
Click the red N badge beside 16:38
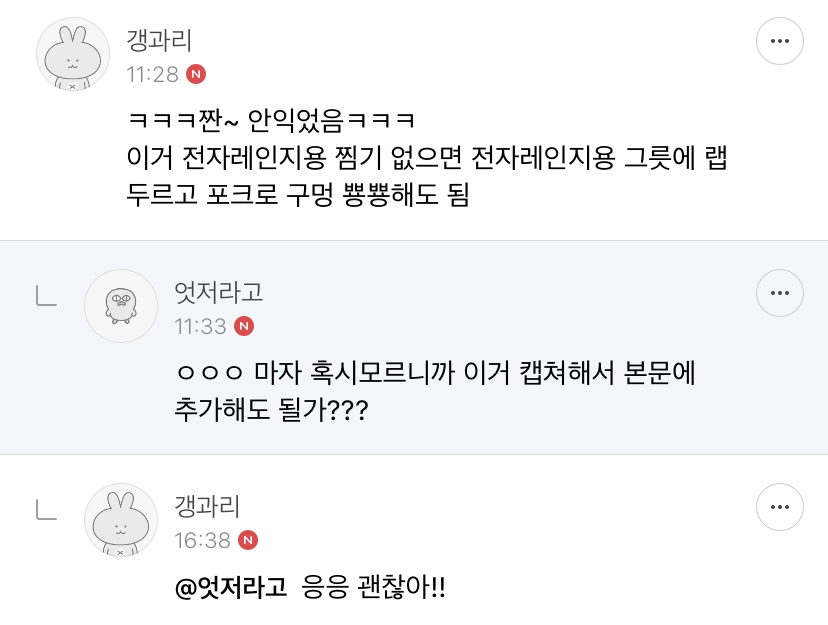[248, 540]
